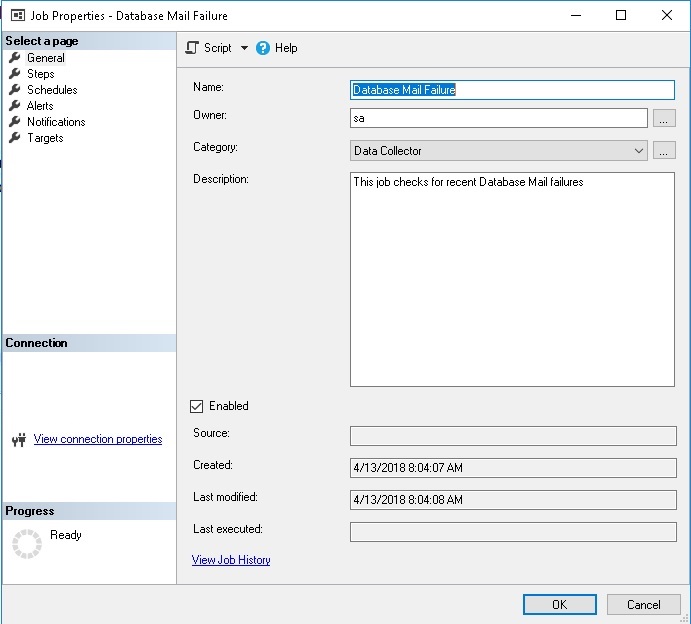Browse for job owner with ellipsis button
This screenshot has width=691, height=624.
point(664,119)
